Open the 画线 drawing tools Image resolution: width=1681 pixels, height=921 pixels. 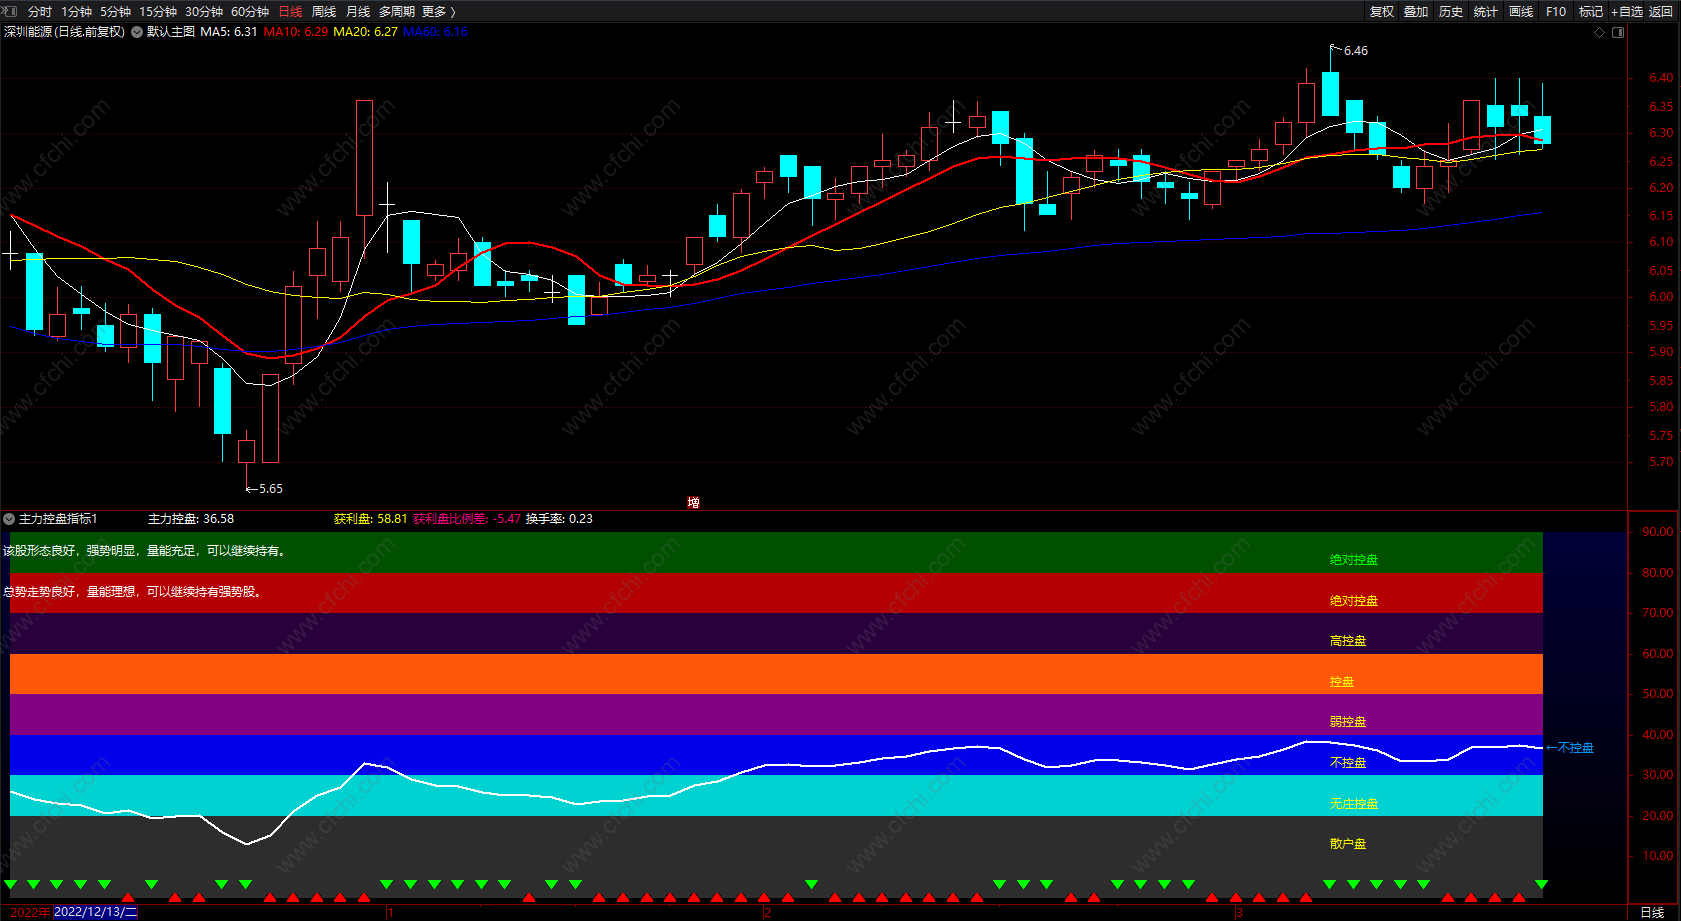(x=1521, y=12)
